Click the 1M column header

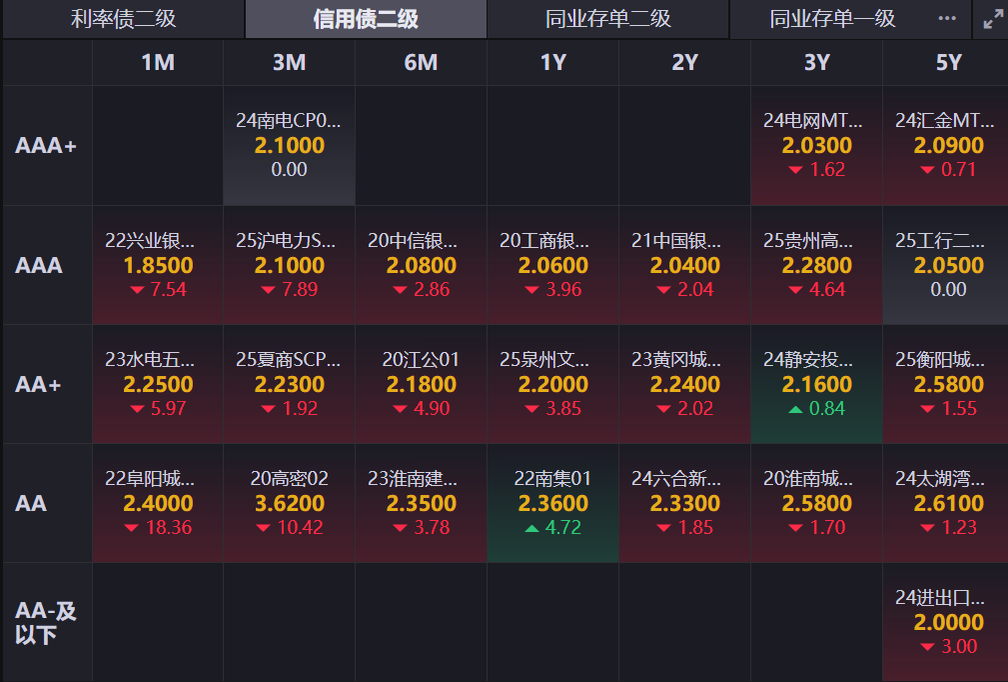[x=157, y=62]
